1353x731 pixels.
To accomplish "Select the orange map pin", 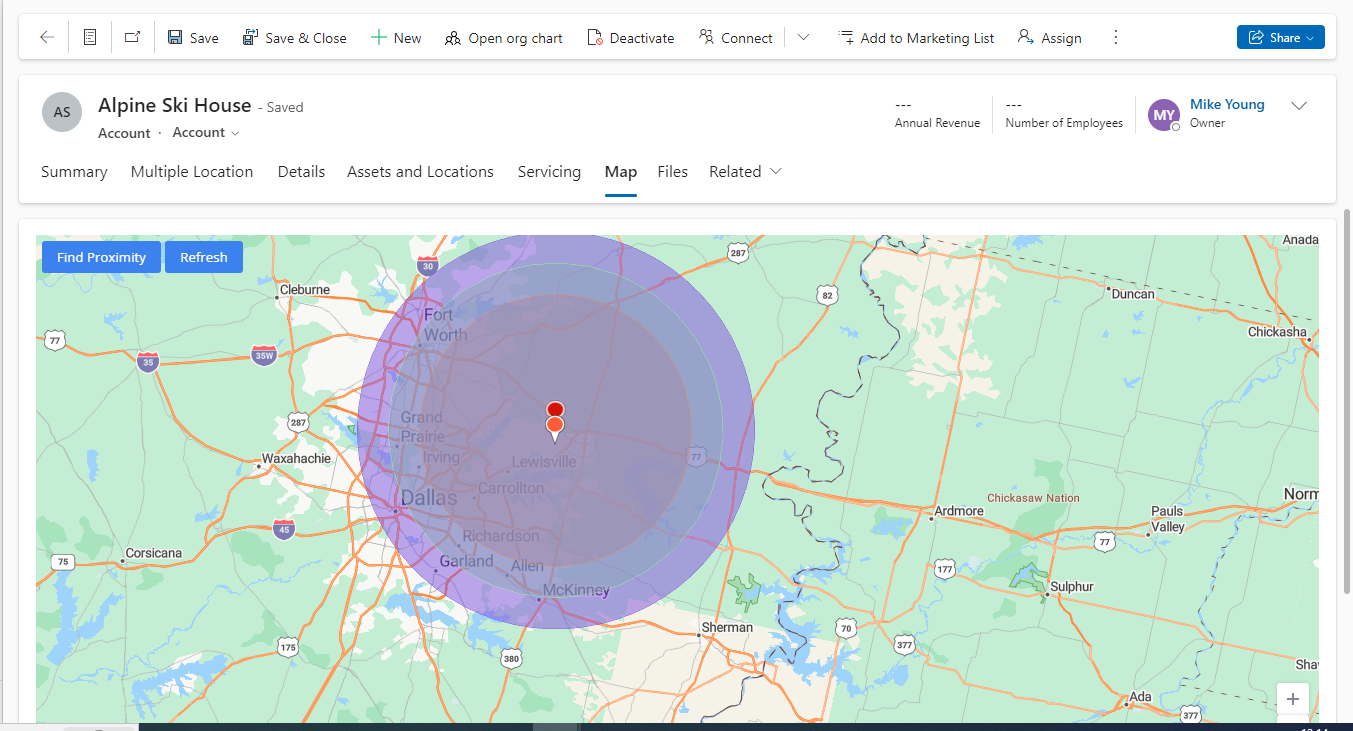I will tap(555, 428).
